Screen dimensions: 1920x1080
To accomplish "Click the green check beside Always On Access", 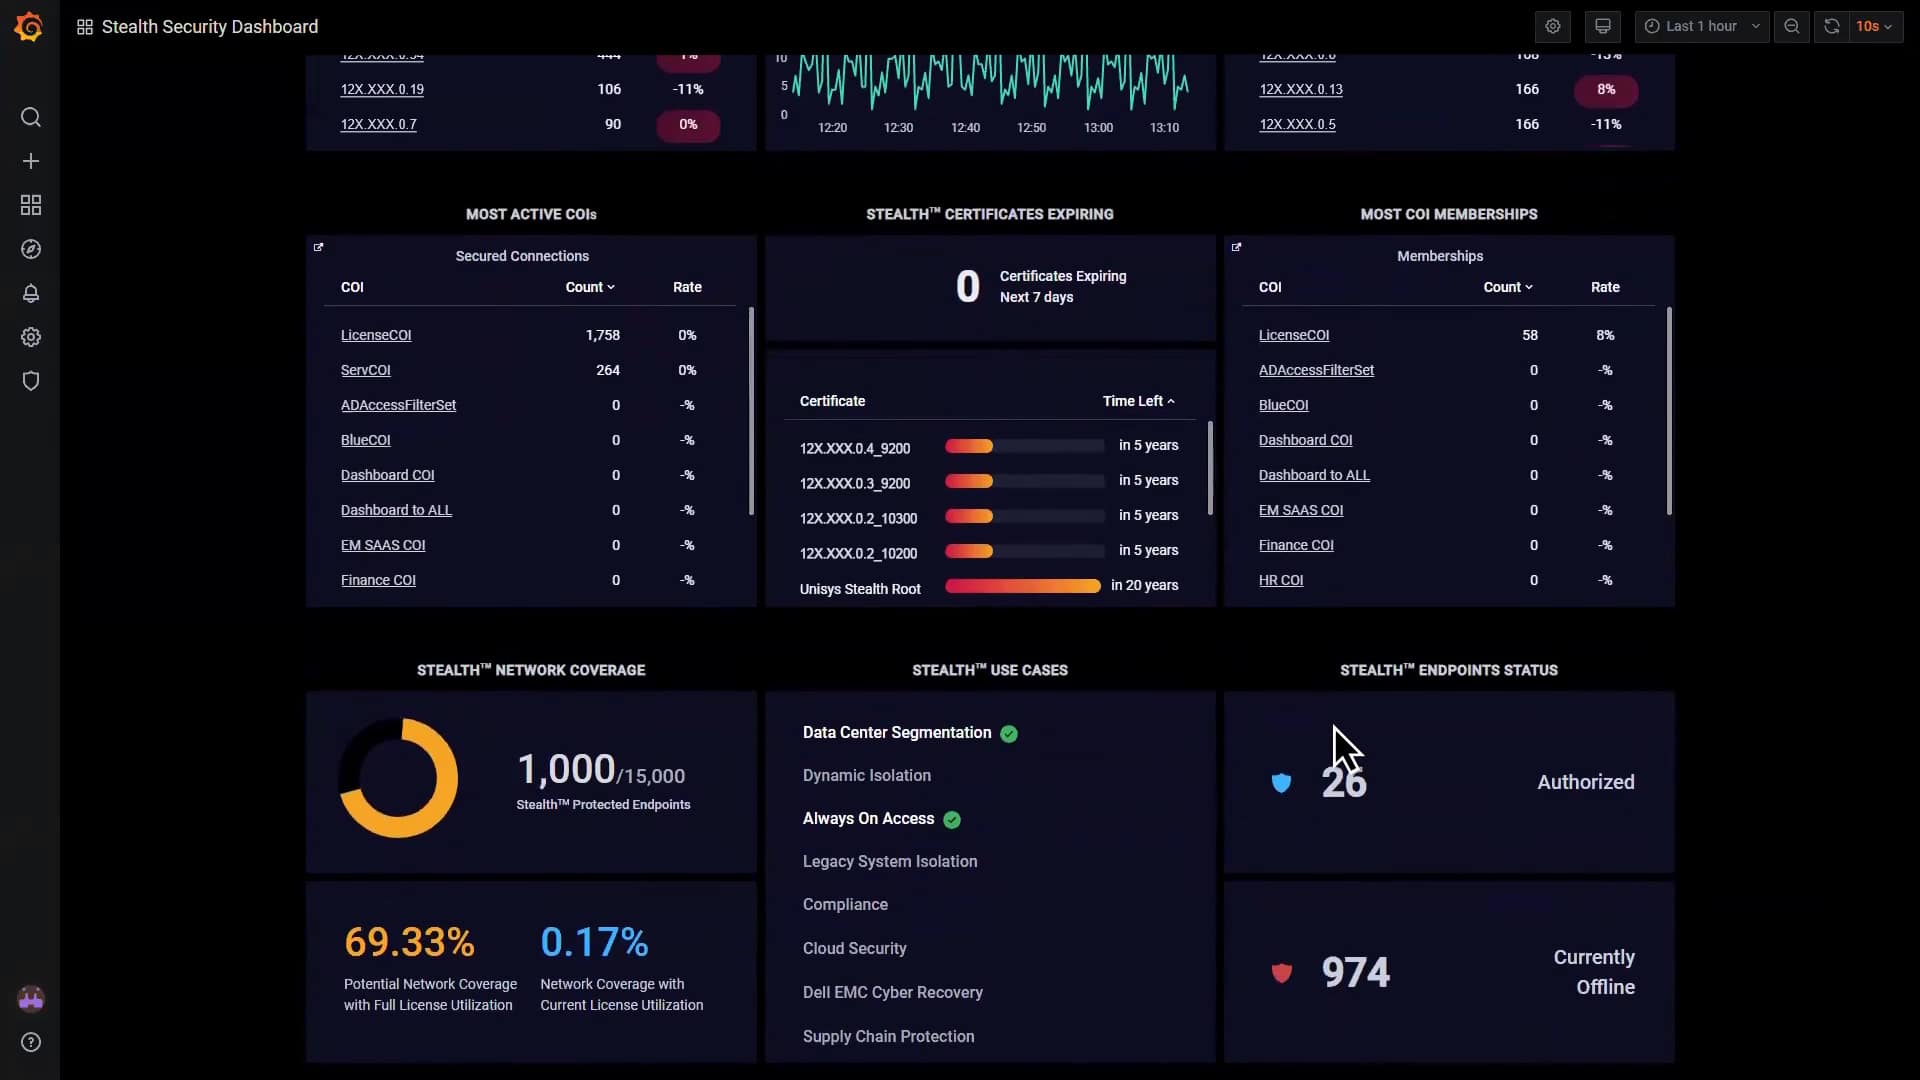I will pyautogui.click(x=952, y=820).
